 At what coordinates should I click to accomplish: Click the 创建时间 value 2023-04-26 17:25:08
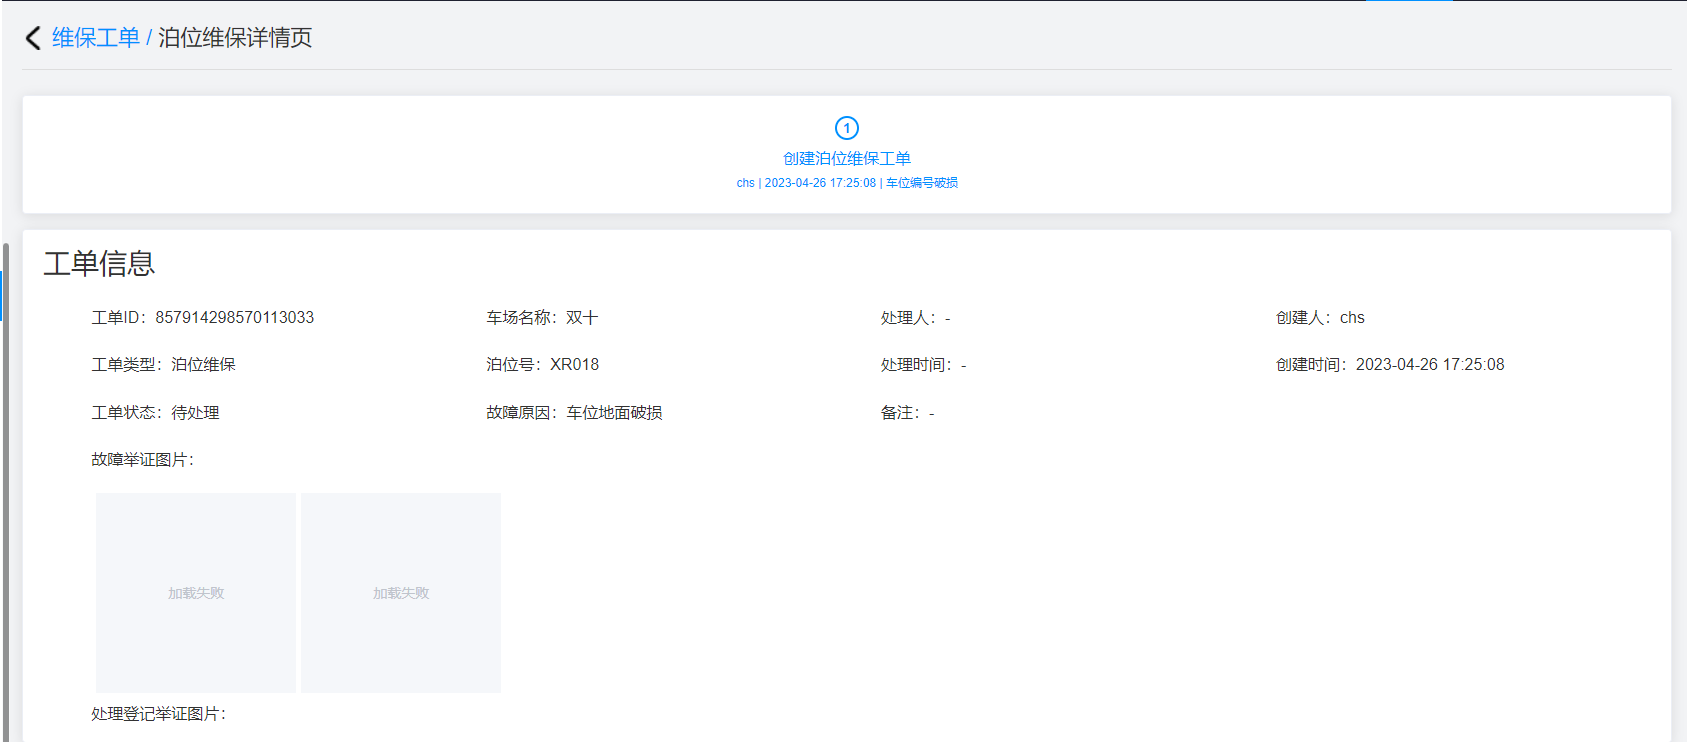tap(1429, 365)
